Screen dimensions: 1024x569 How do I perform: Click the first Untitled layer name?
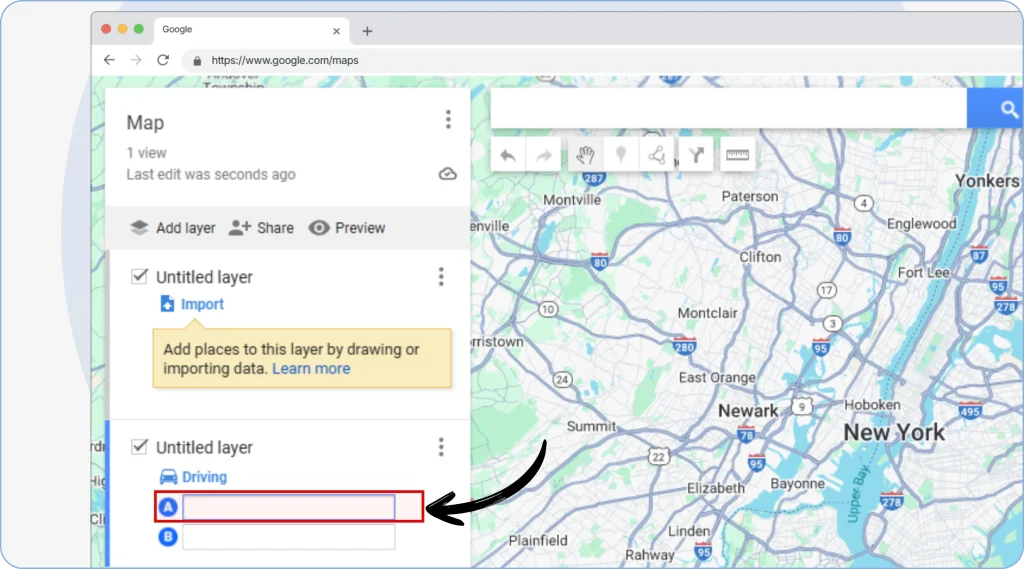tap(204, 277)
